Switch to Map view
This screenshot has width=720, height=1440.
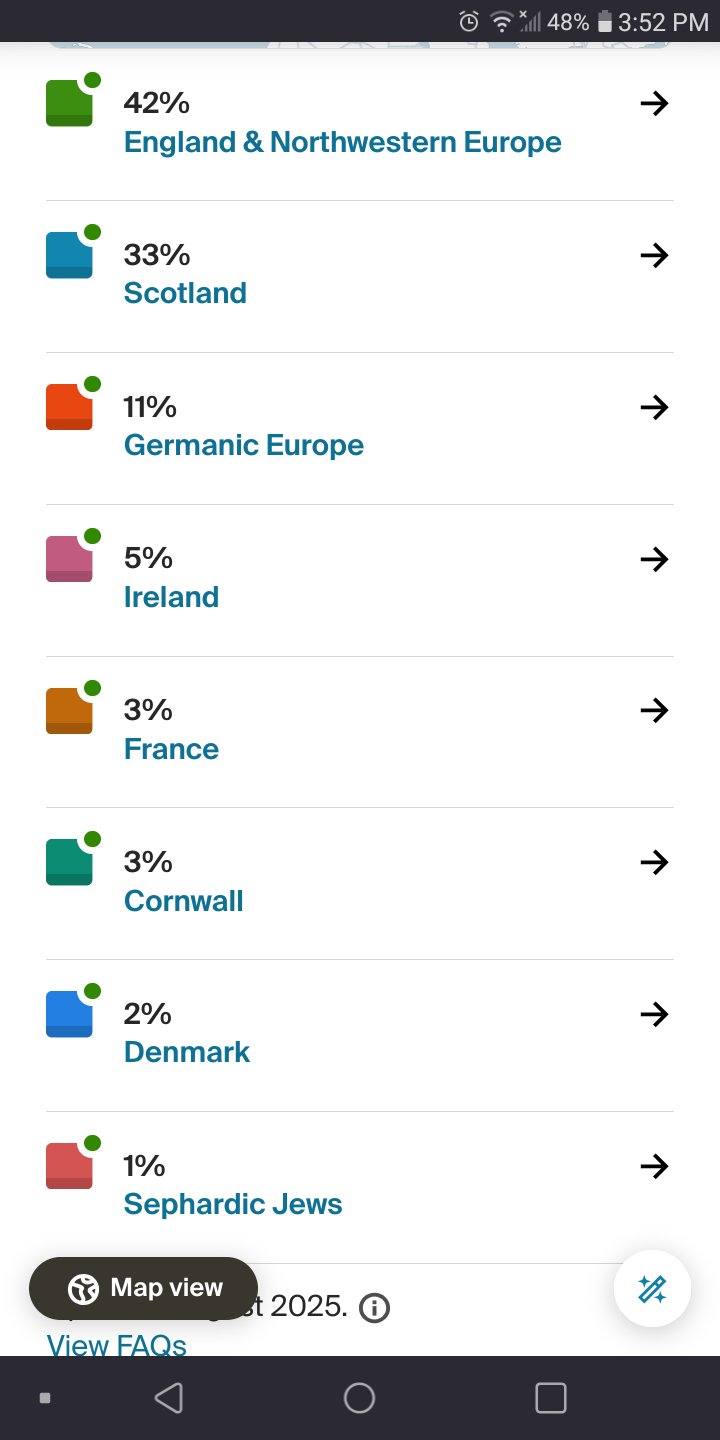(143, 1289)
